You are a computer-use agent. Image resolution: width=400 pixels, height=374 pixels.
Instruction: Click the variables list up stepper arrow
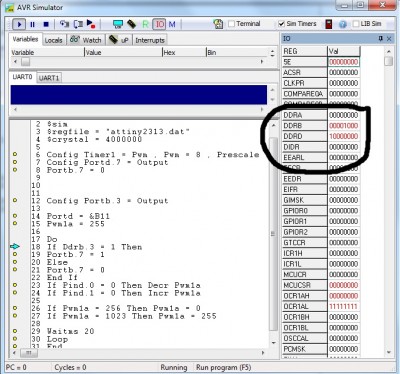point(273,50)
